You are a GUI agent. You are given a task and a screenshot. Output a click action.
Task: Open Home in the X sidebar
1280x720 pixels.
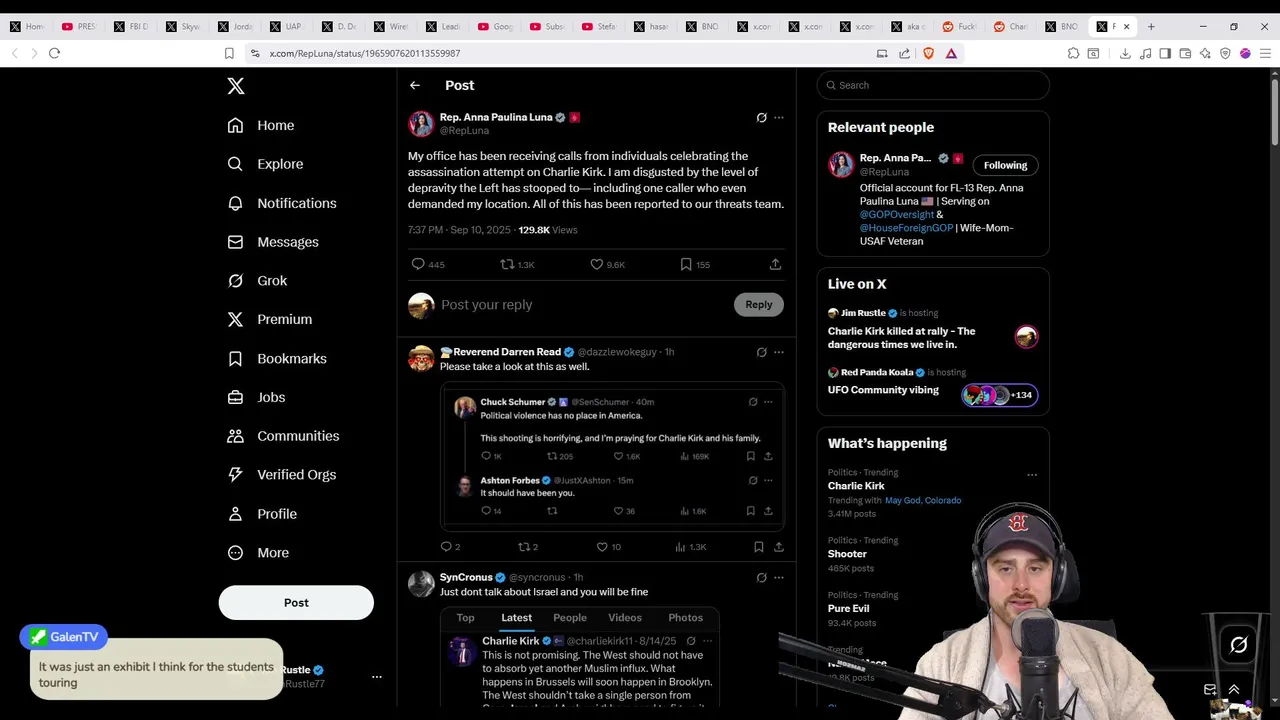click(x=261, y=125)
